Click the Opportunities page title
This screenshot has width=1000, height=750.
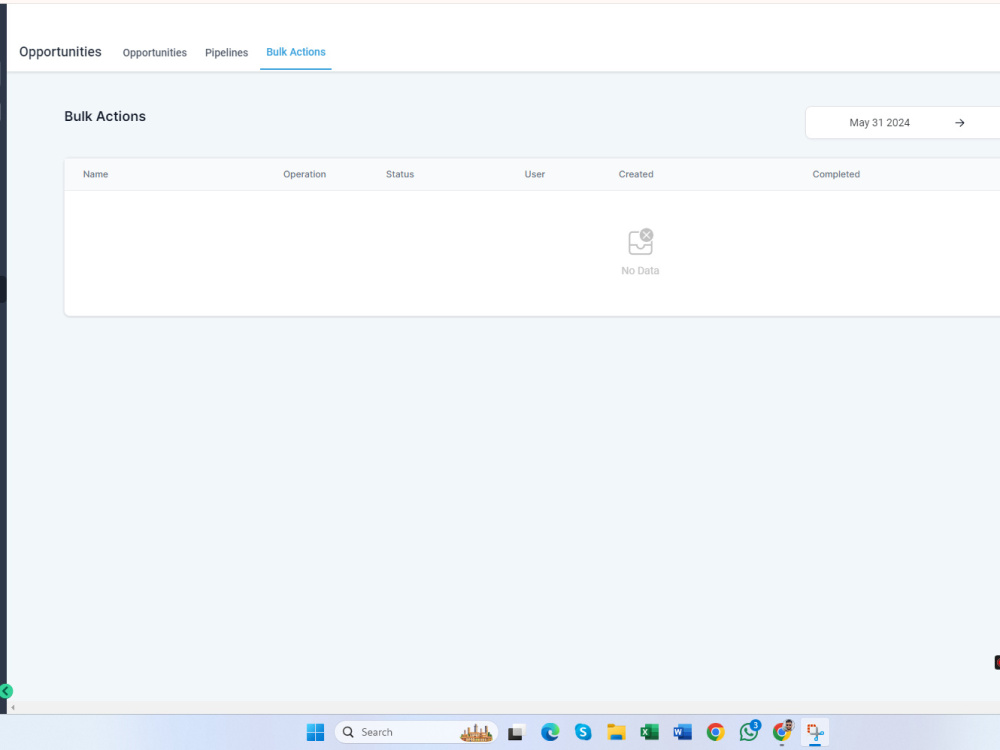point(60,52)
